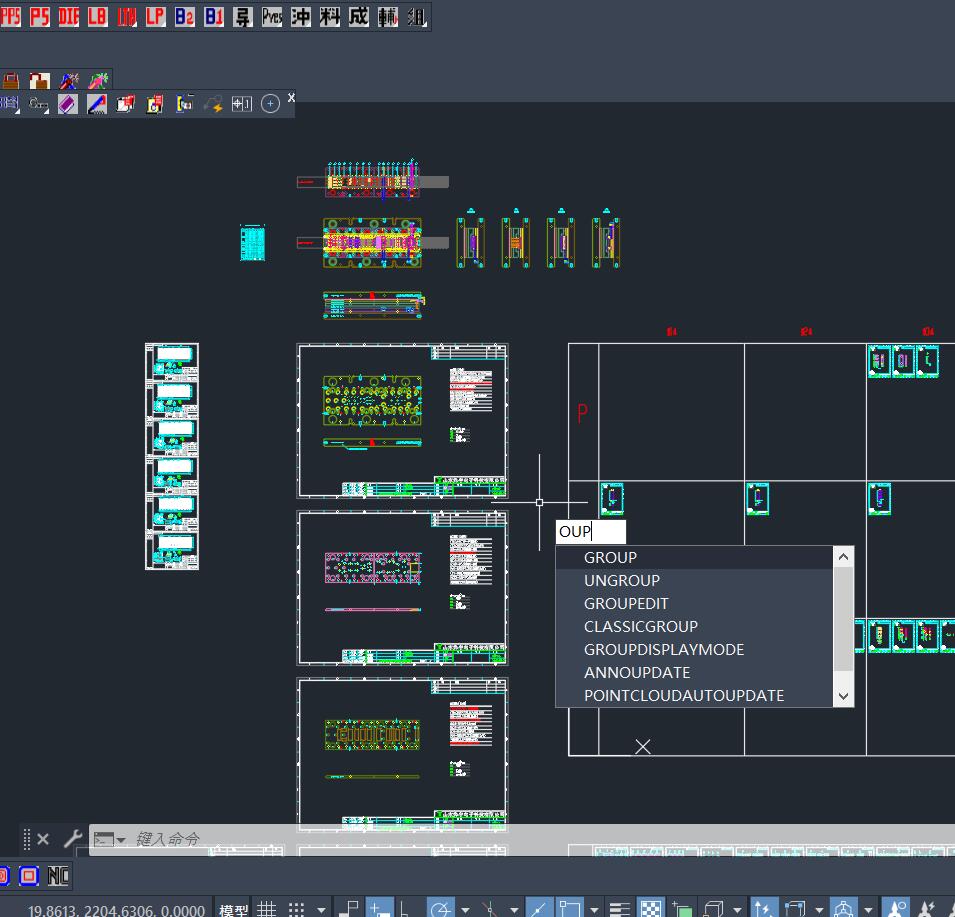Click the suggestion list scroll down arrow
This screenshot has width=955, height=917.
pyautogui.click(x=844, y=697)
